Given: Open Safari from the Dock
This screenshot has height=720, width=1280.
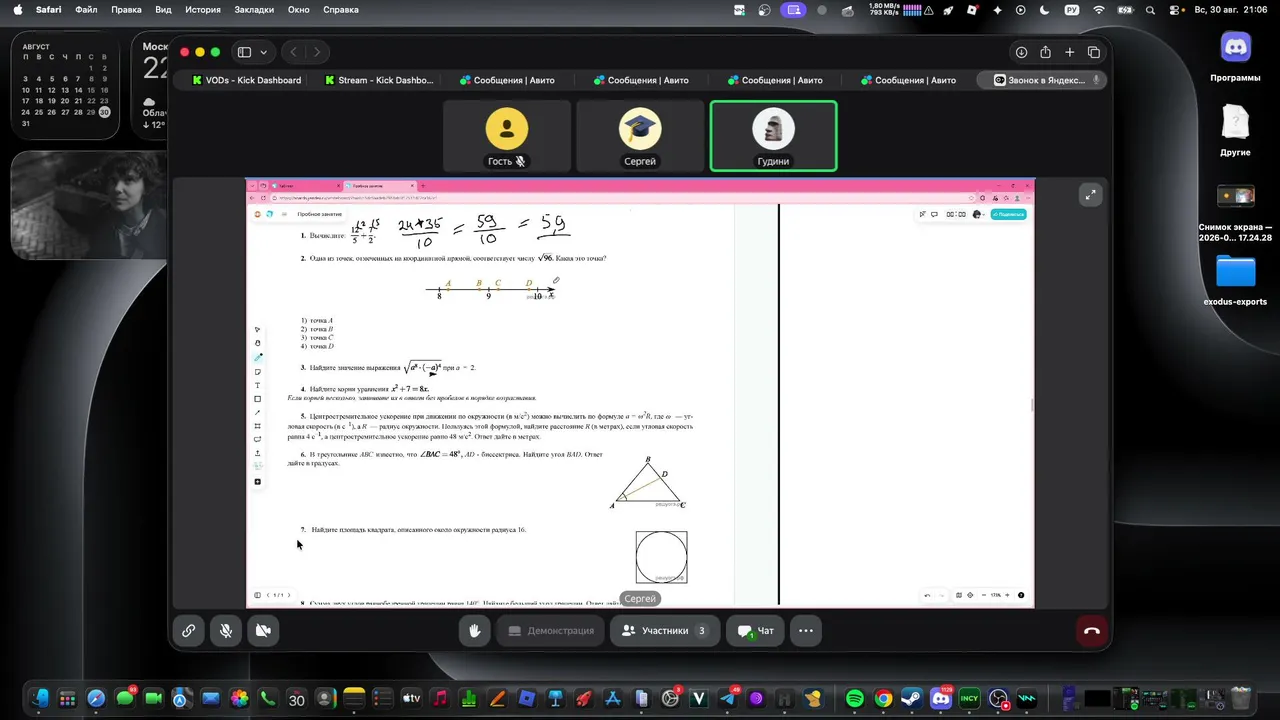Looking at the screenshot, I should tap(96, 699).
